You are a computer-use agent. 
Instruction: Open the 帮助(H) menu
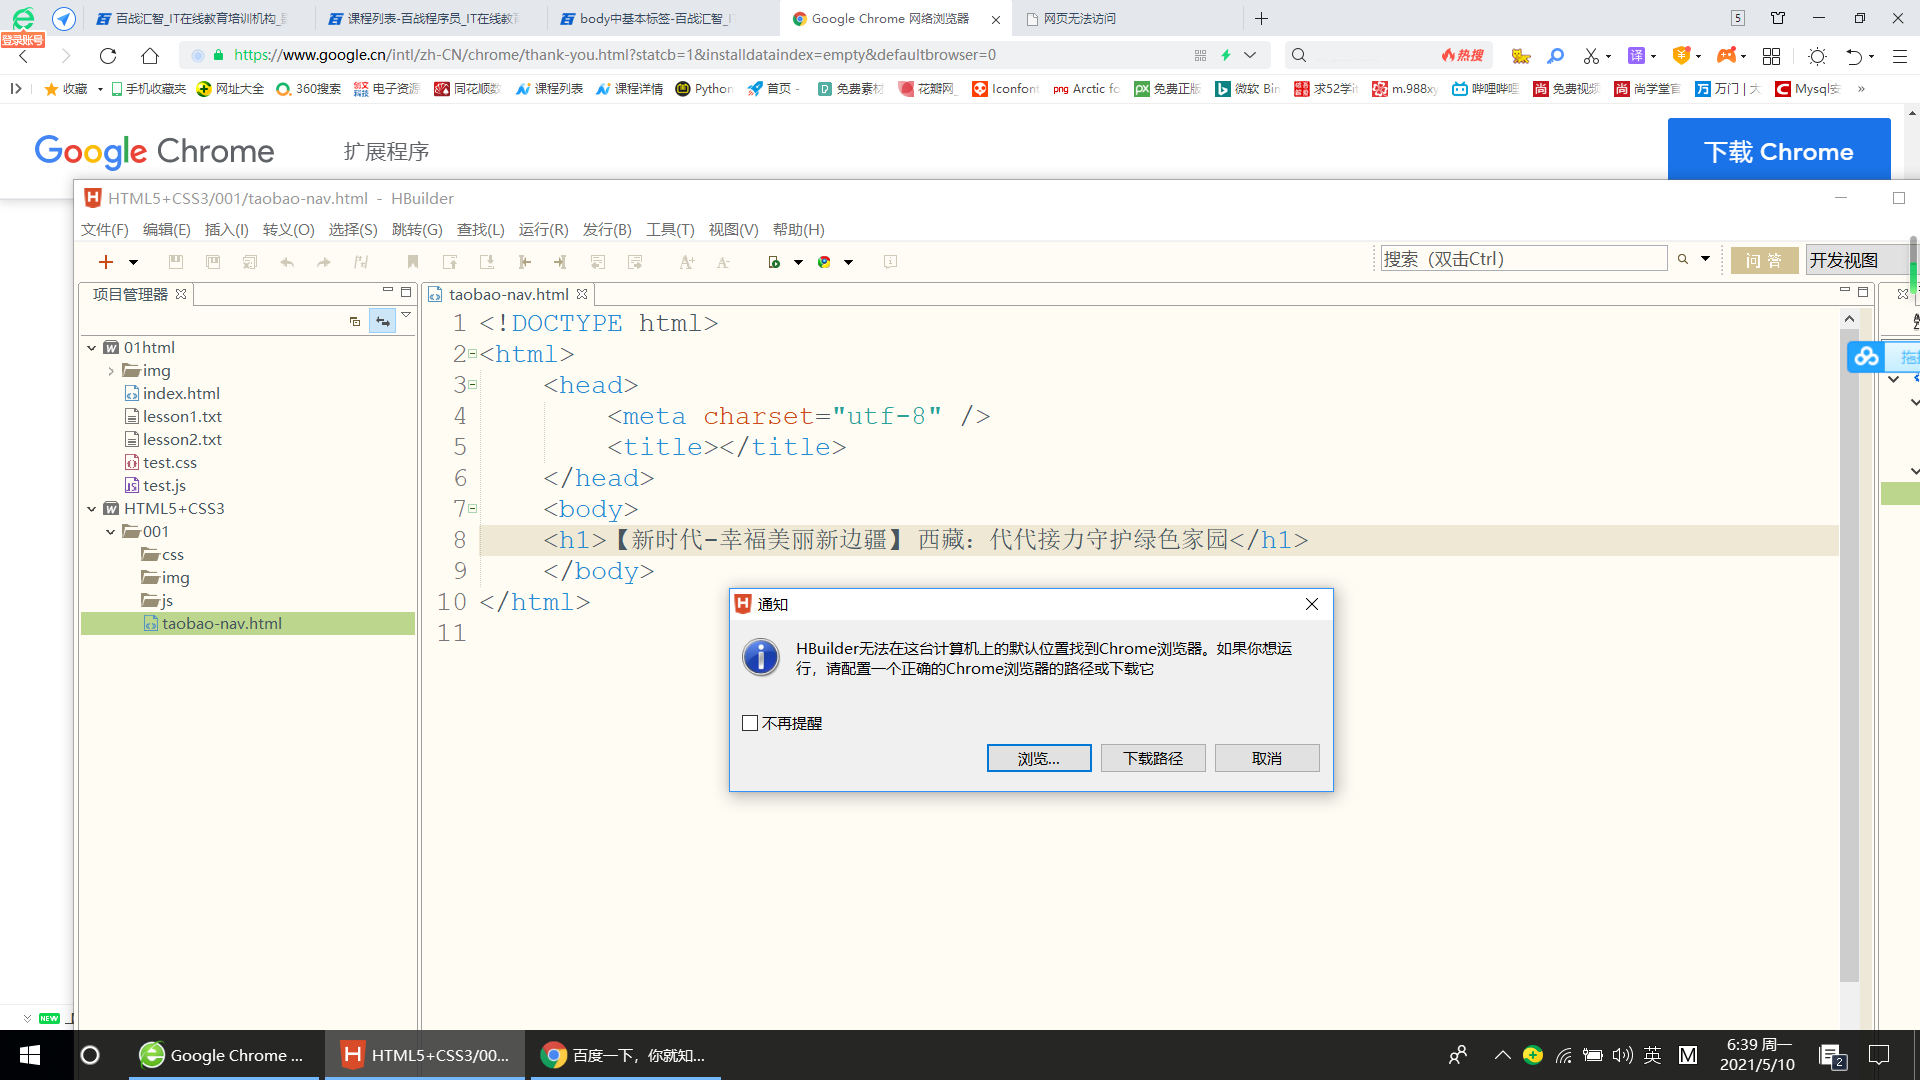tap(798, 229)
